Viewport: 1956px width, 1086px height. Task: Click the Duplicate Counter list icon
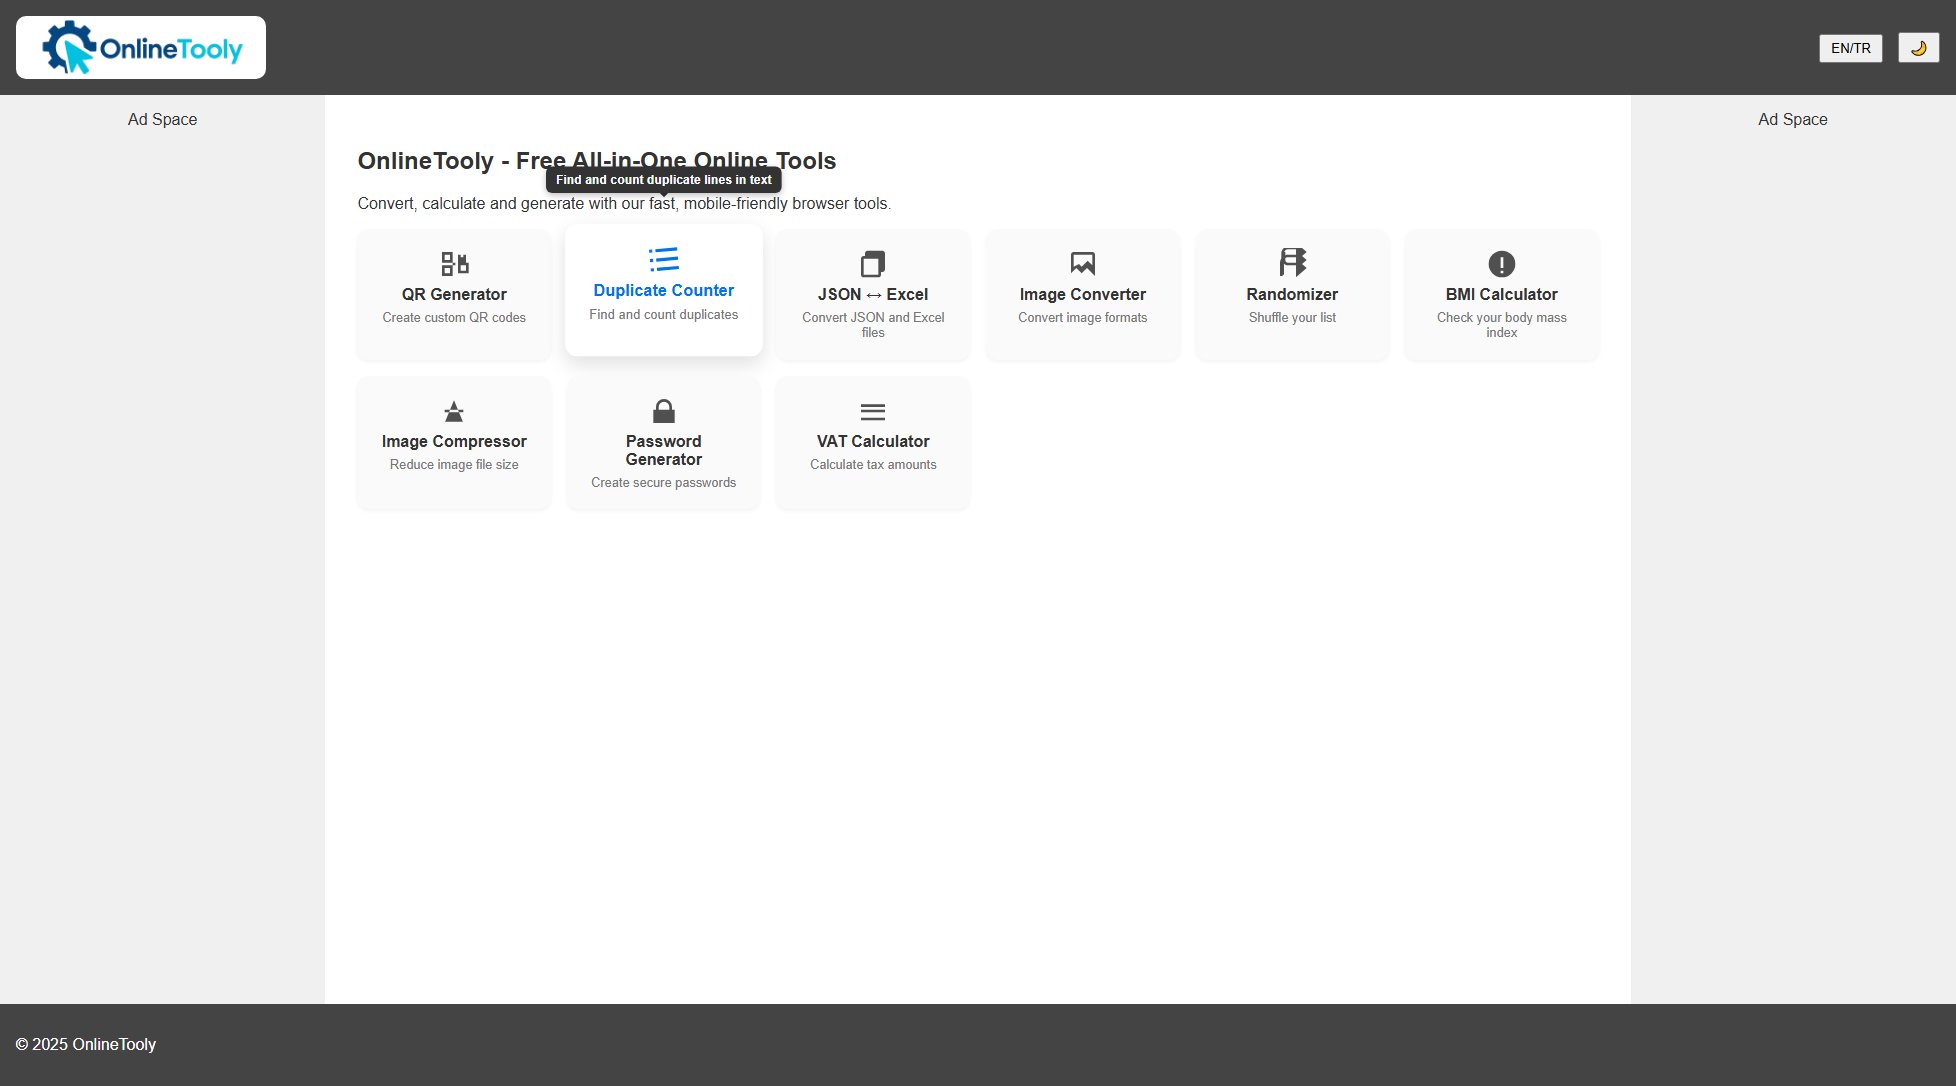click(664, 259)
